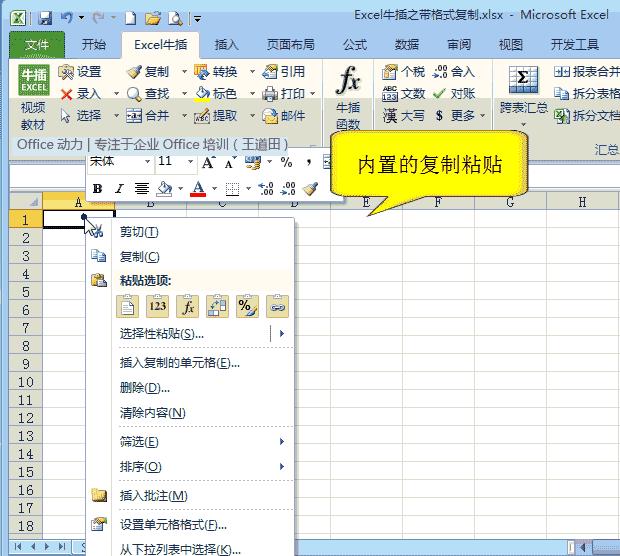Click paste transpose option icon
The image size is (620, 556).
click(x=217, y=306)
